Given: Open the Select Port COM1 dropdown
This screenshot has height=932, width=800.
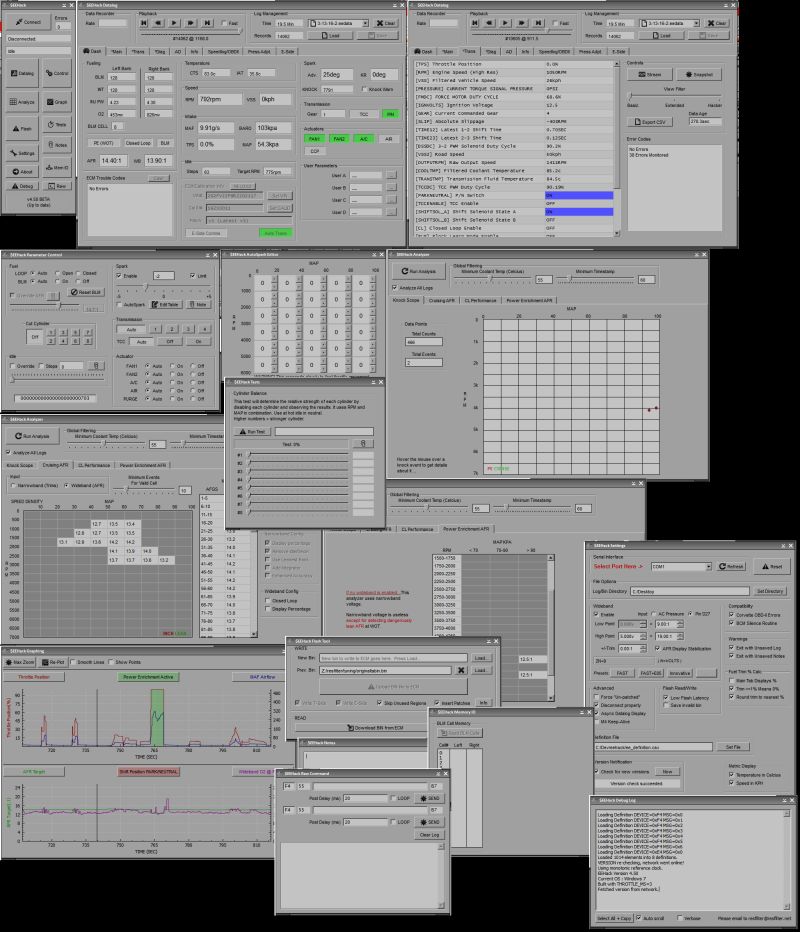Looking at the screenshot, I should point(709,566).
